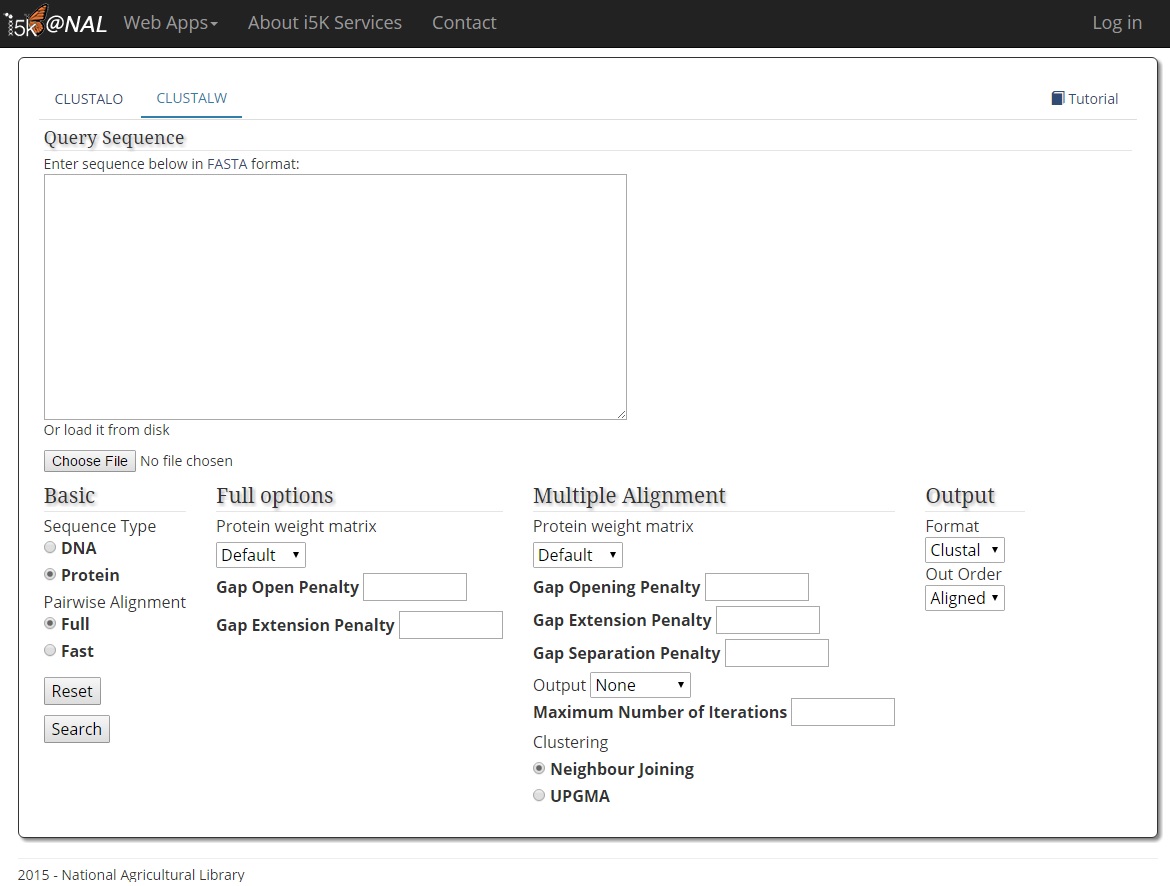The width and height of the screenshot is (1170, 886).
Task: Click the FASTA query sequence text area
Action: coord(335,297)
